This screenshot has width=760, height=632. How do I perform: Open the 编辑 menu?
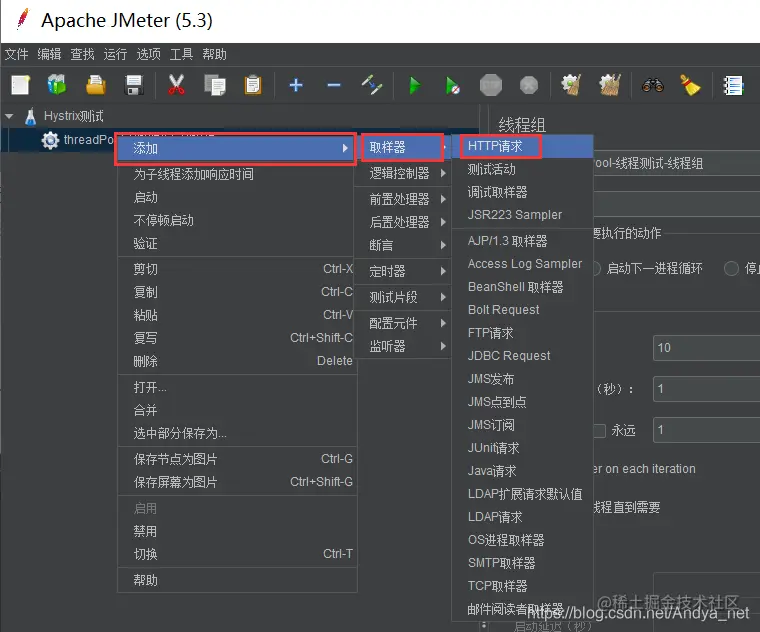tap(49, 54)
